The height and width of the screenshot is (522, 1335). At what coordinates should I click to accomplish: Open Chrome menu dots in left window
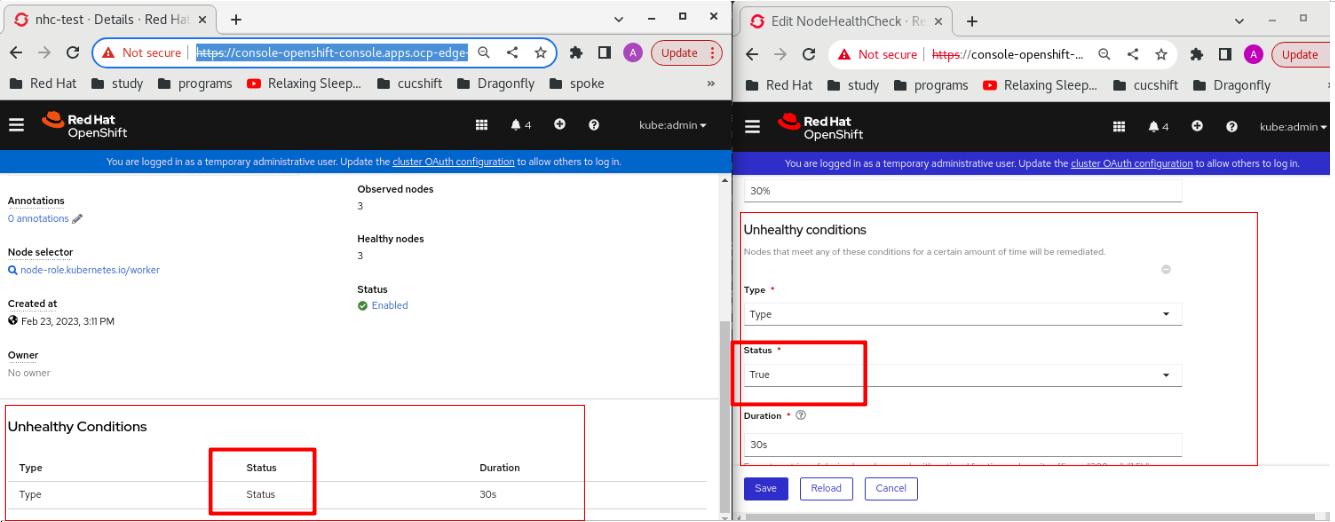click(x=713, y=53)
